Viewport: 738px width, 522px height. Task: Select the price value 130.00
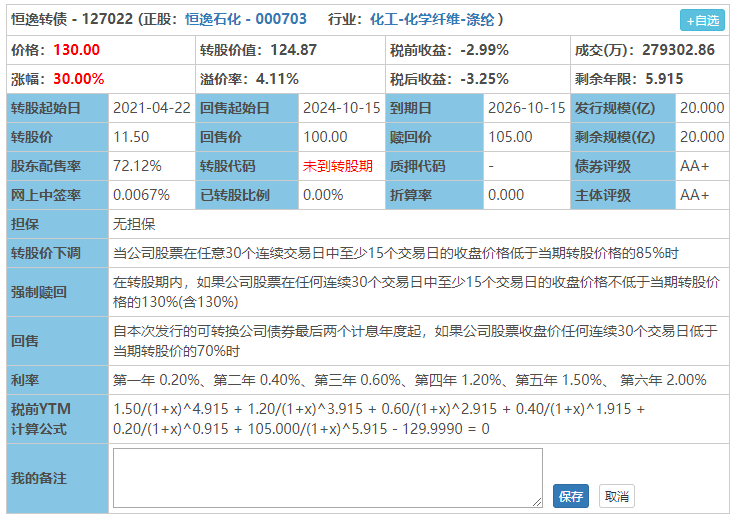[76, 50]
